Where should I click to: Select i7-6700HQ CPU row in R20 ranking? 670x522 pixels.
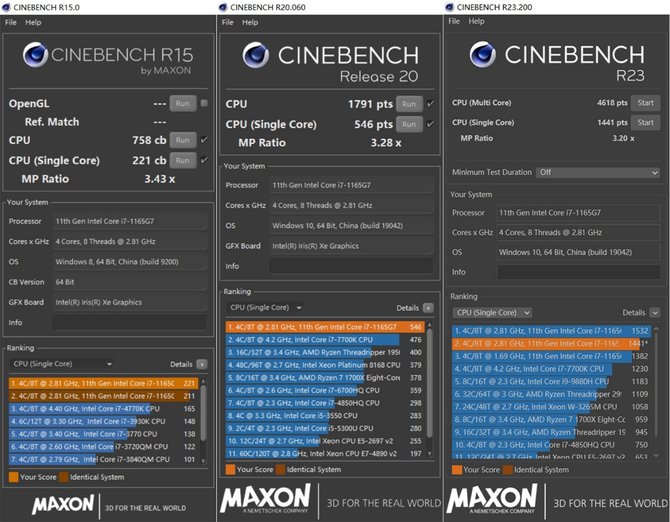click(325, 390)
